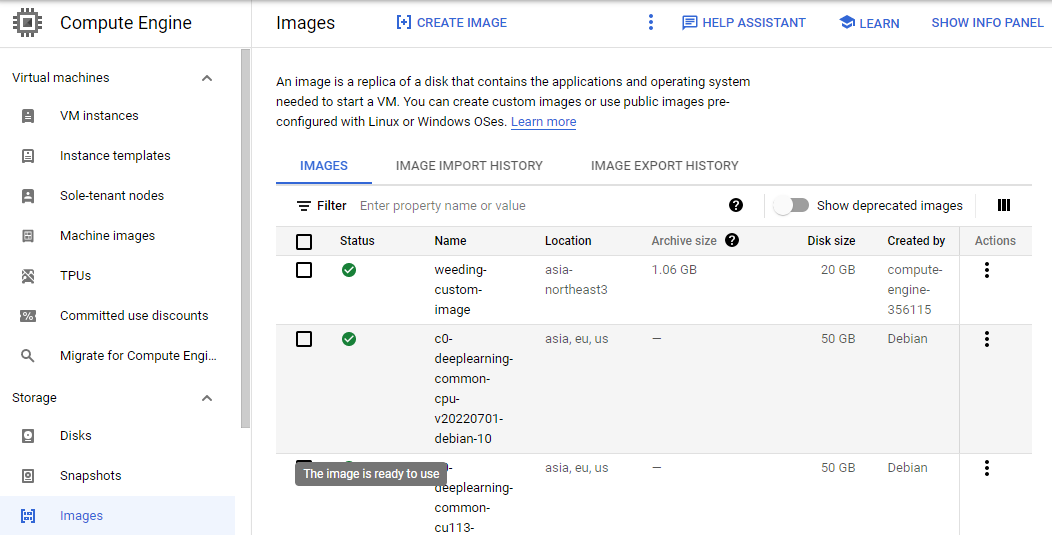Click the asia-northeast3 location cell
The width and height of the screenshot is (1052, 535).
click(576, 280)
